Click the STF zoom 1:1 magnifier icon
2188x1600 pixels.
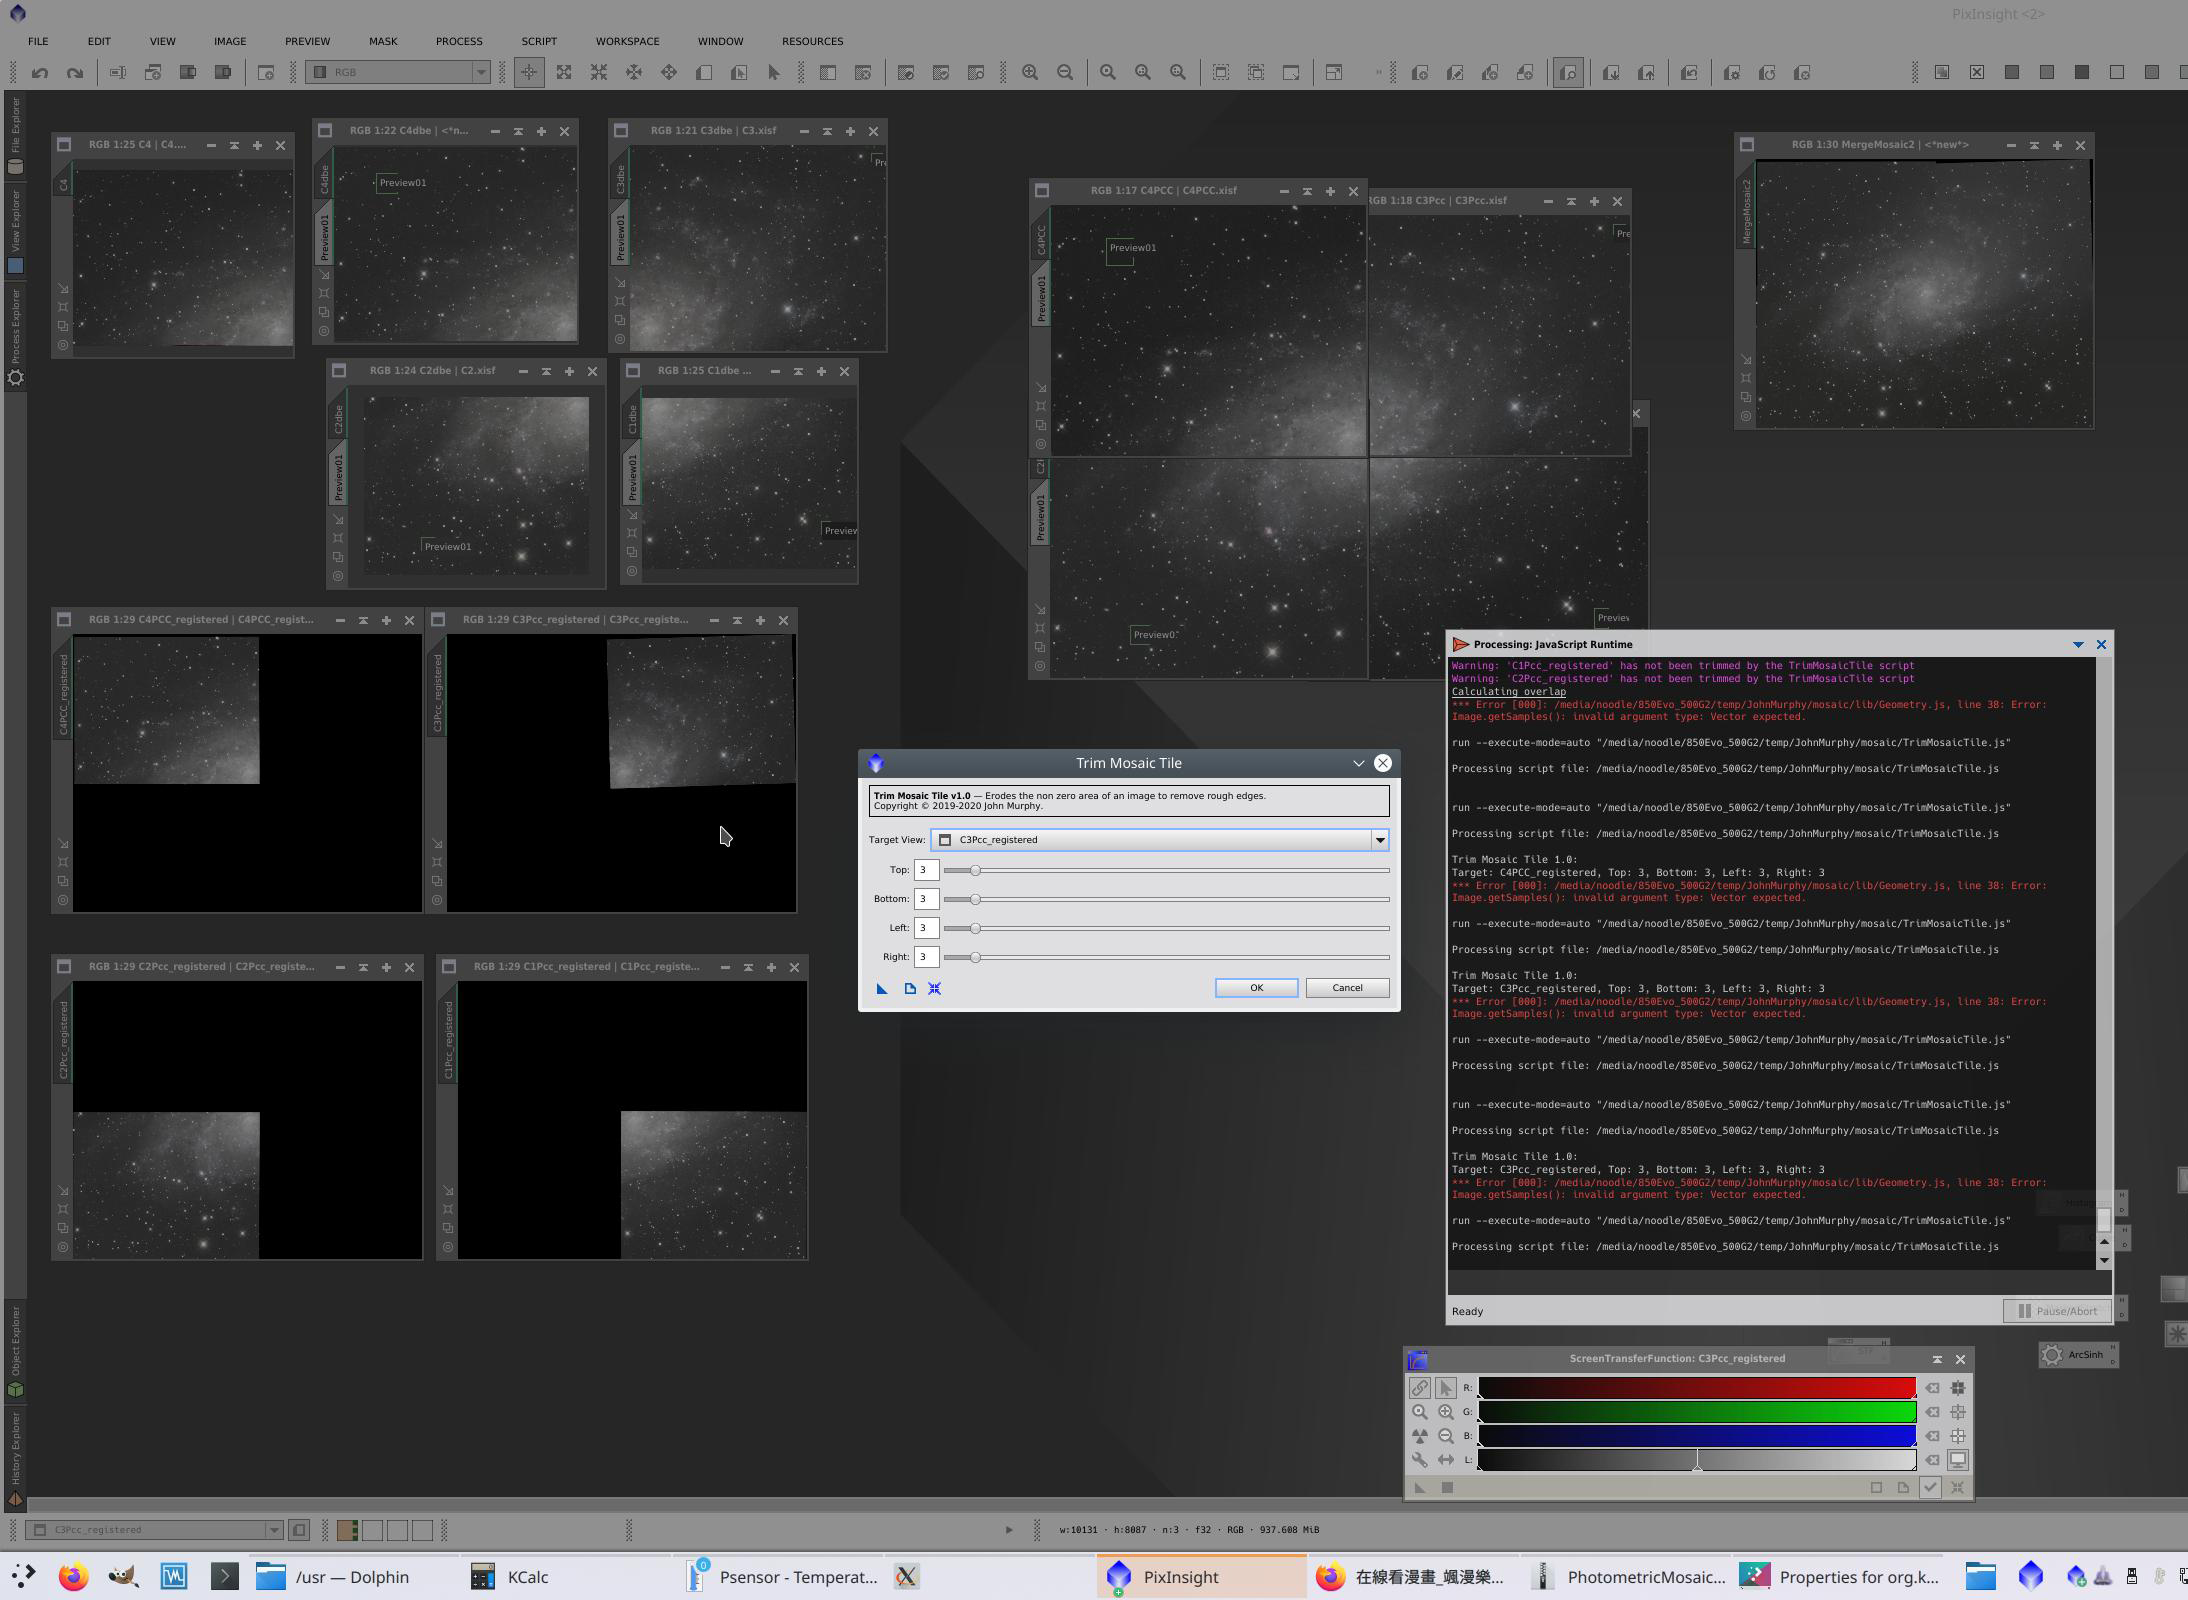[x=1420, y=1412]
